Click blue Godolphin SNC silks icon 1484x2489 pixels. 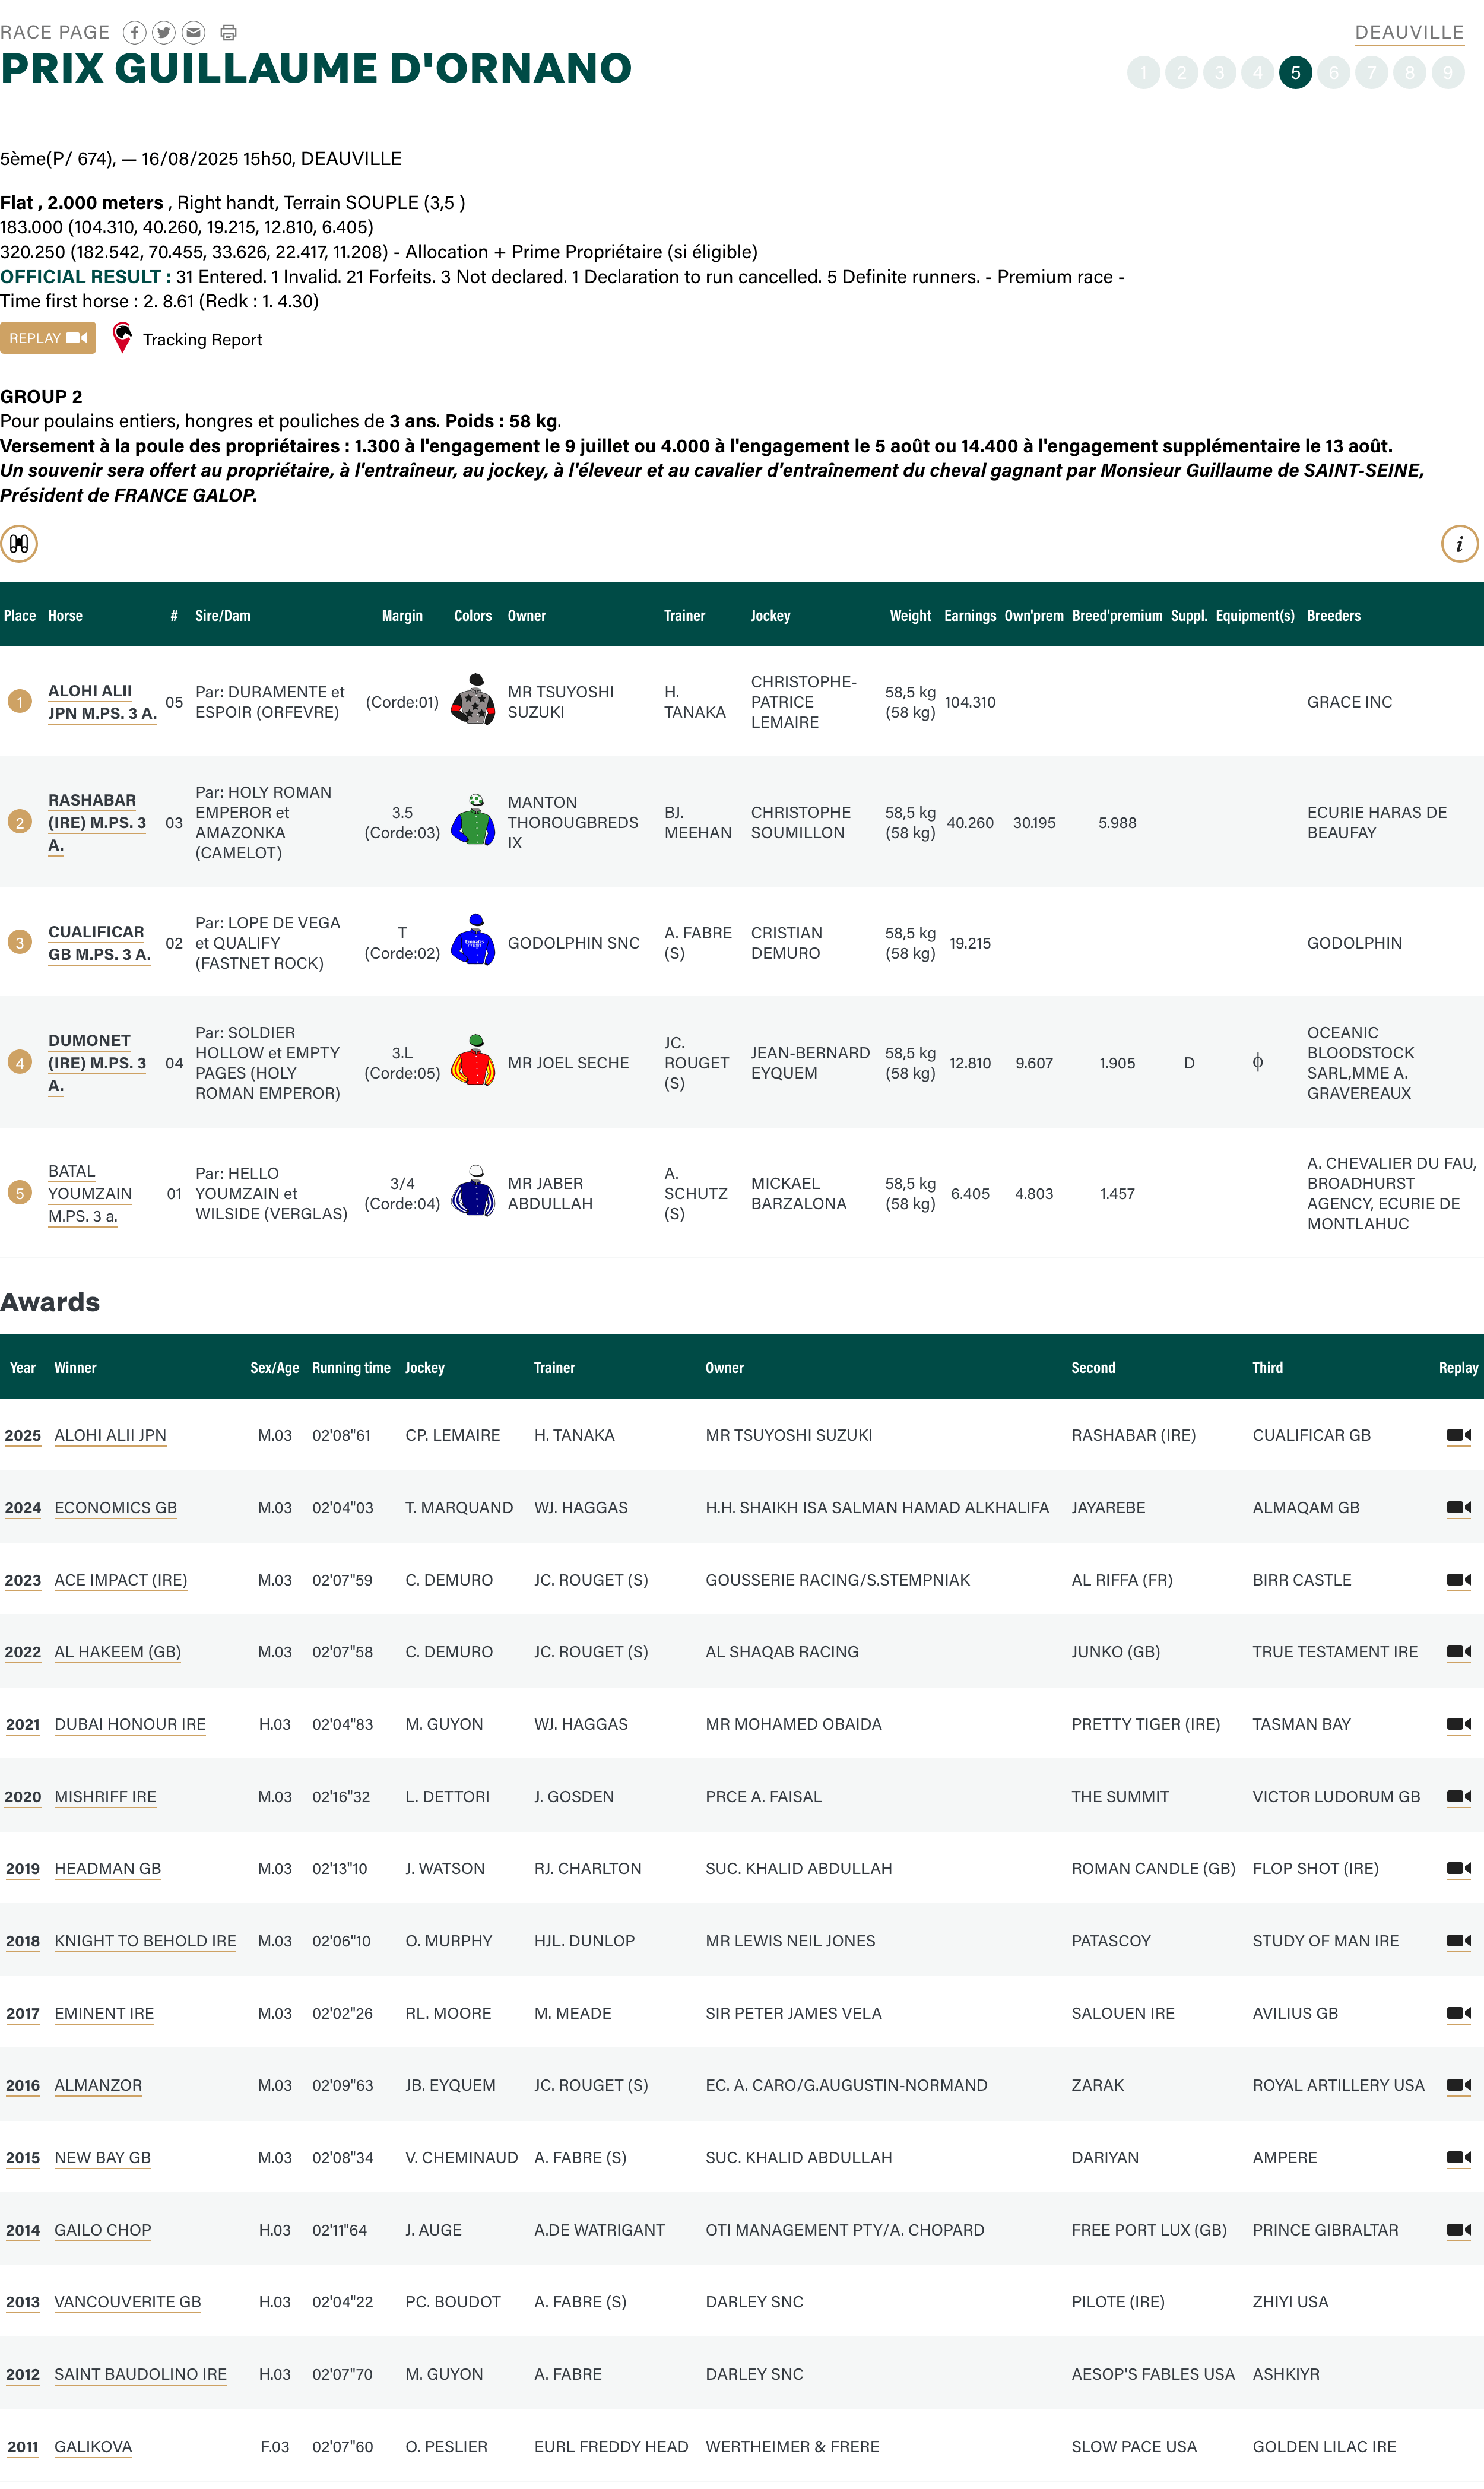474,940
